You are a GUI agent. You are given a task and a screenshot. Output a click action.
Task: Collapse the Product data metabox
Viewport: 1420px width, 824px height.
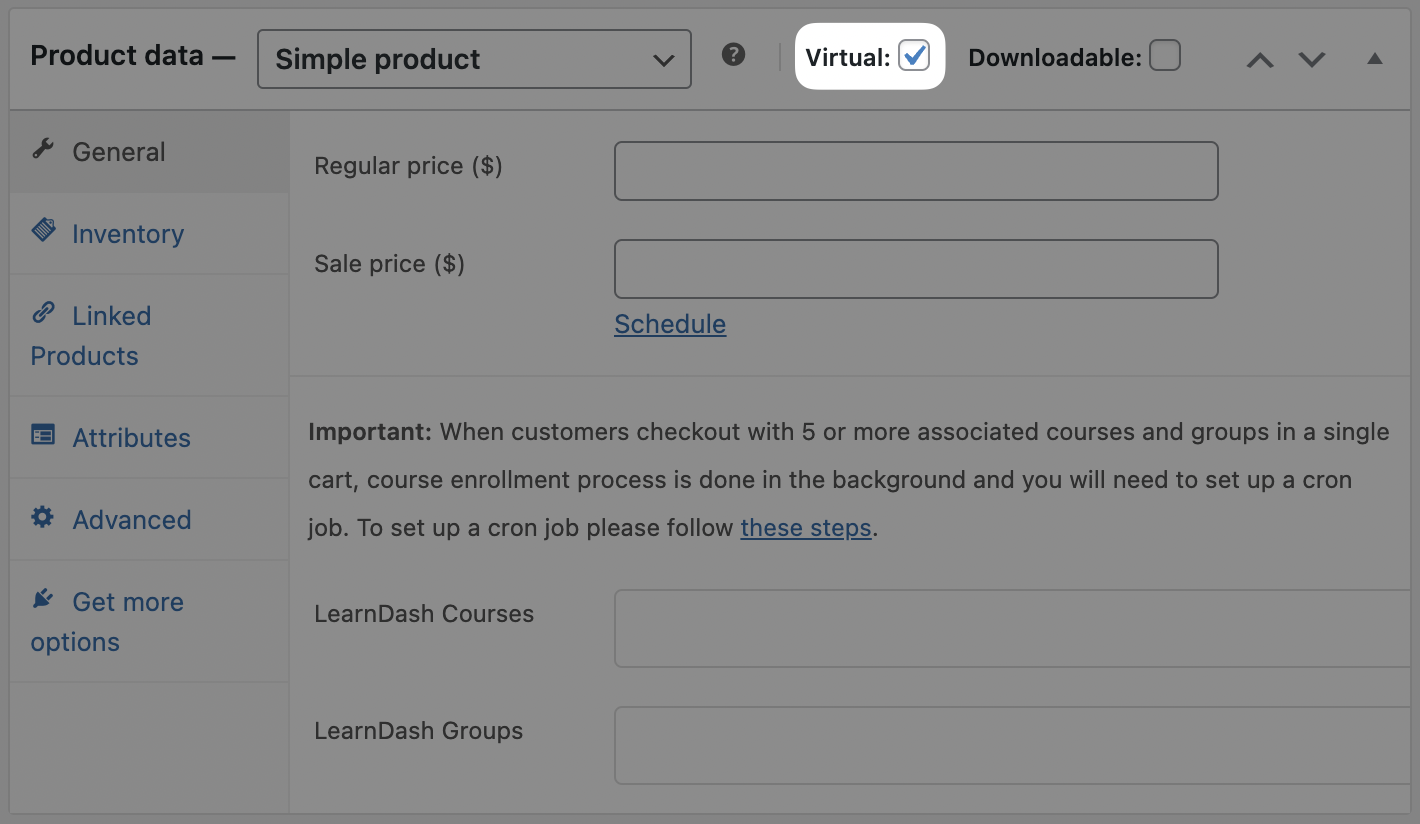click(x=1375, y=59)
